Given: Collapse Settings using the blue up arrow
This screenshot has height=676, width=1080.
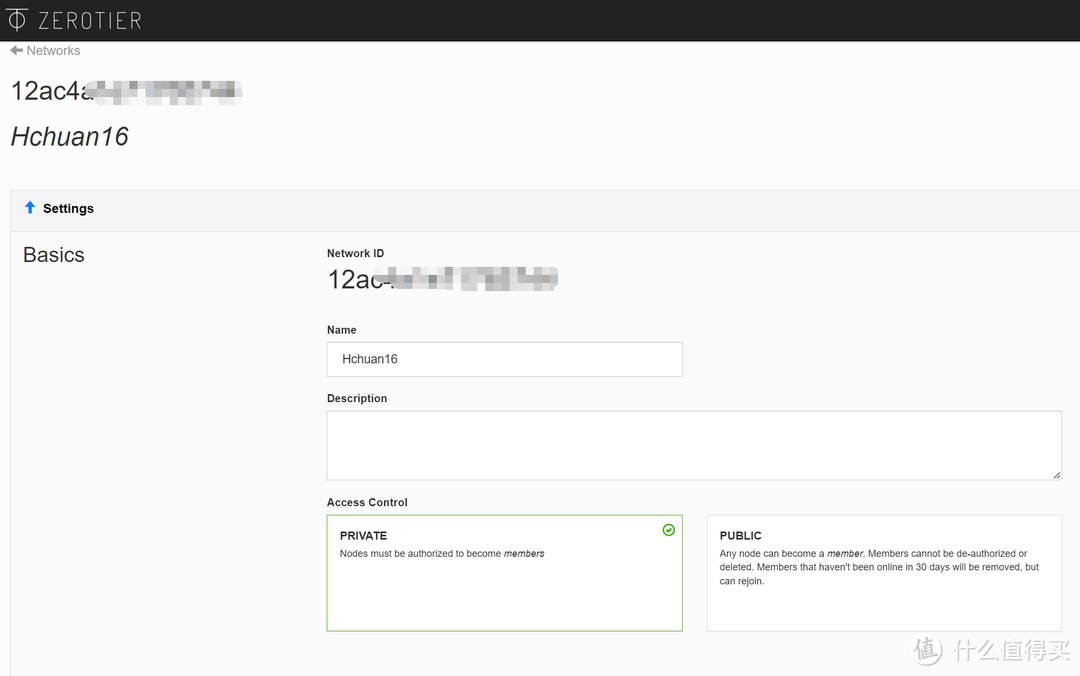Looking at the screenshot, I should 30,207.
